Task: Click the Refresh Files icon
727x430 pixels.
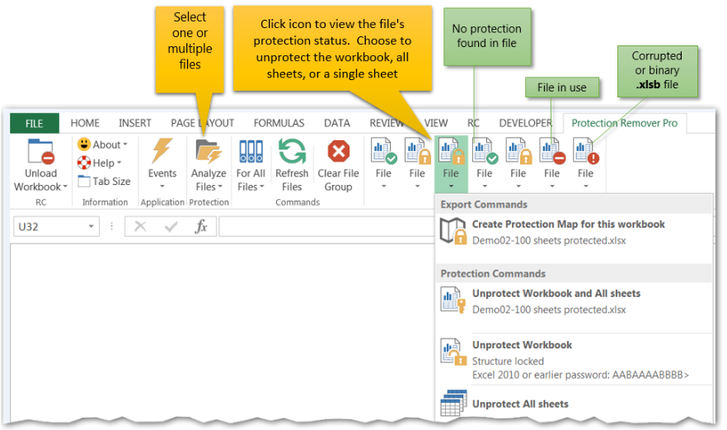Action: [292, 151]
